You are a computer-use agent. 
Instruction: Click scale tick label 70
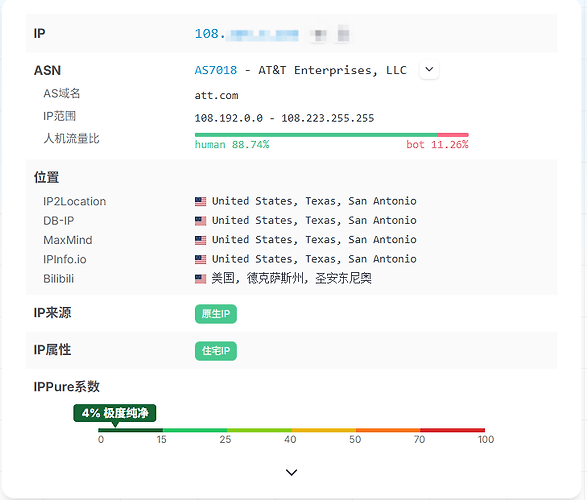pyautogui.click(x=419, y=439)
